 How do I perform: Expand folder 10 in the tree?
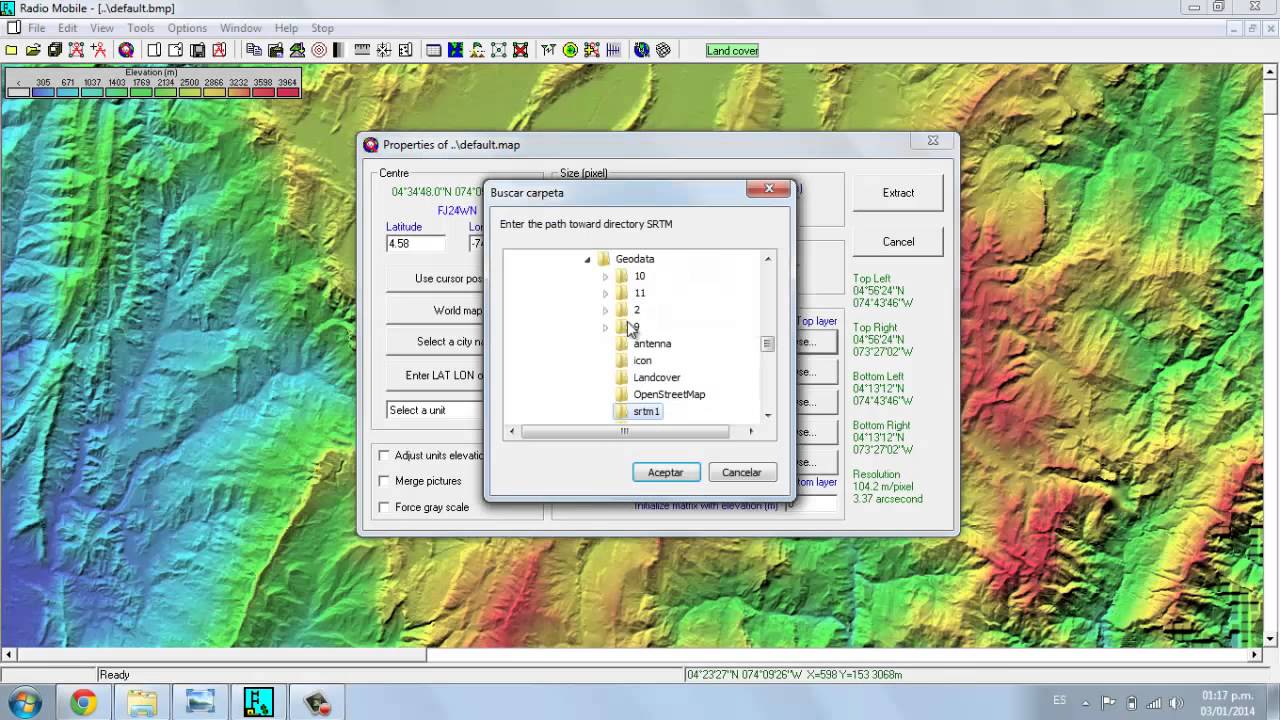605,276
